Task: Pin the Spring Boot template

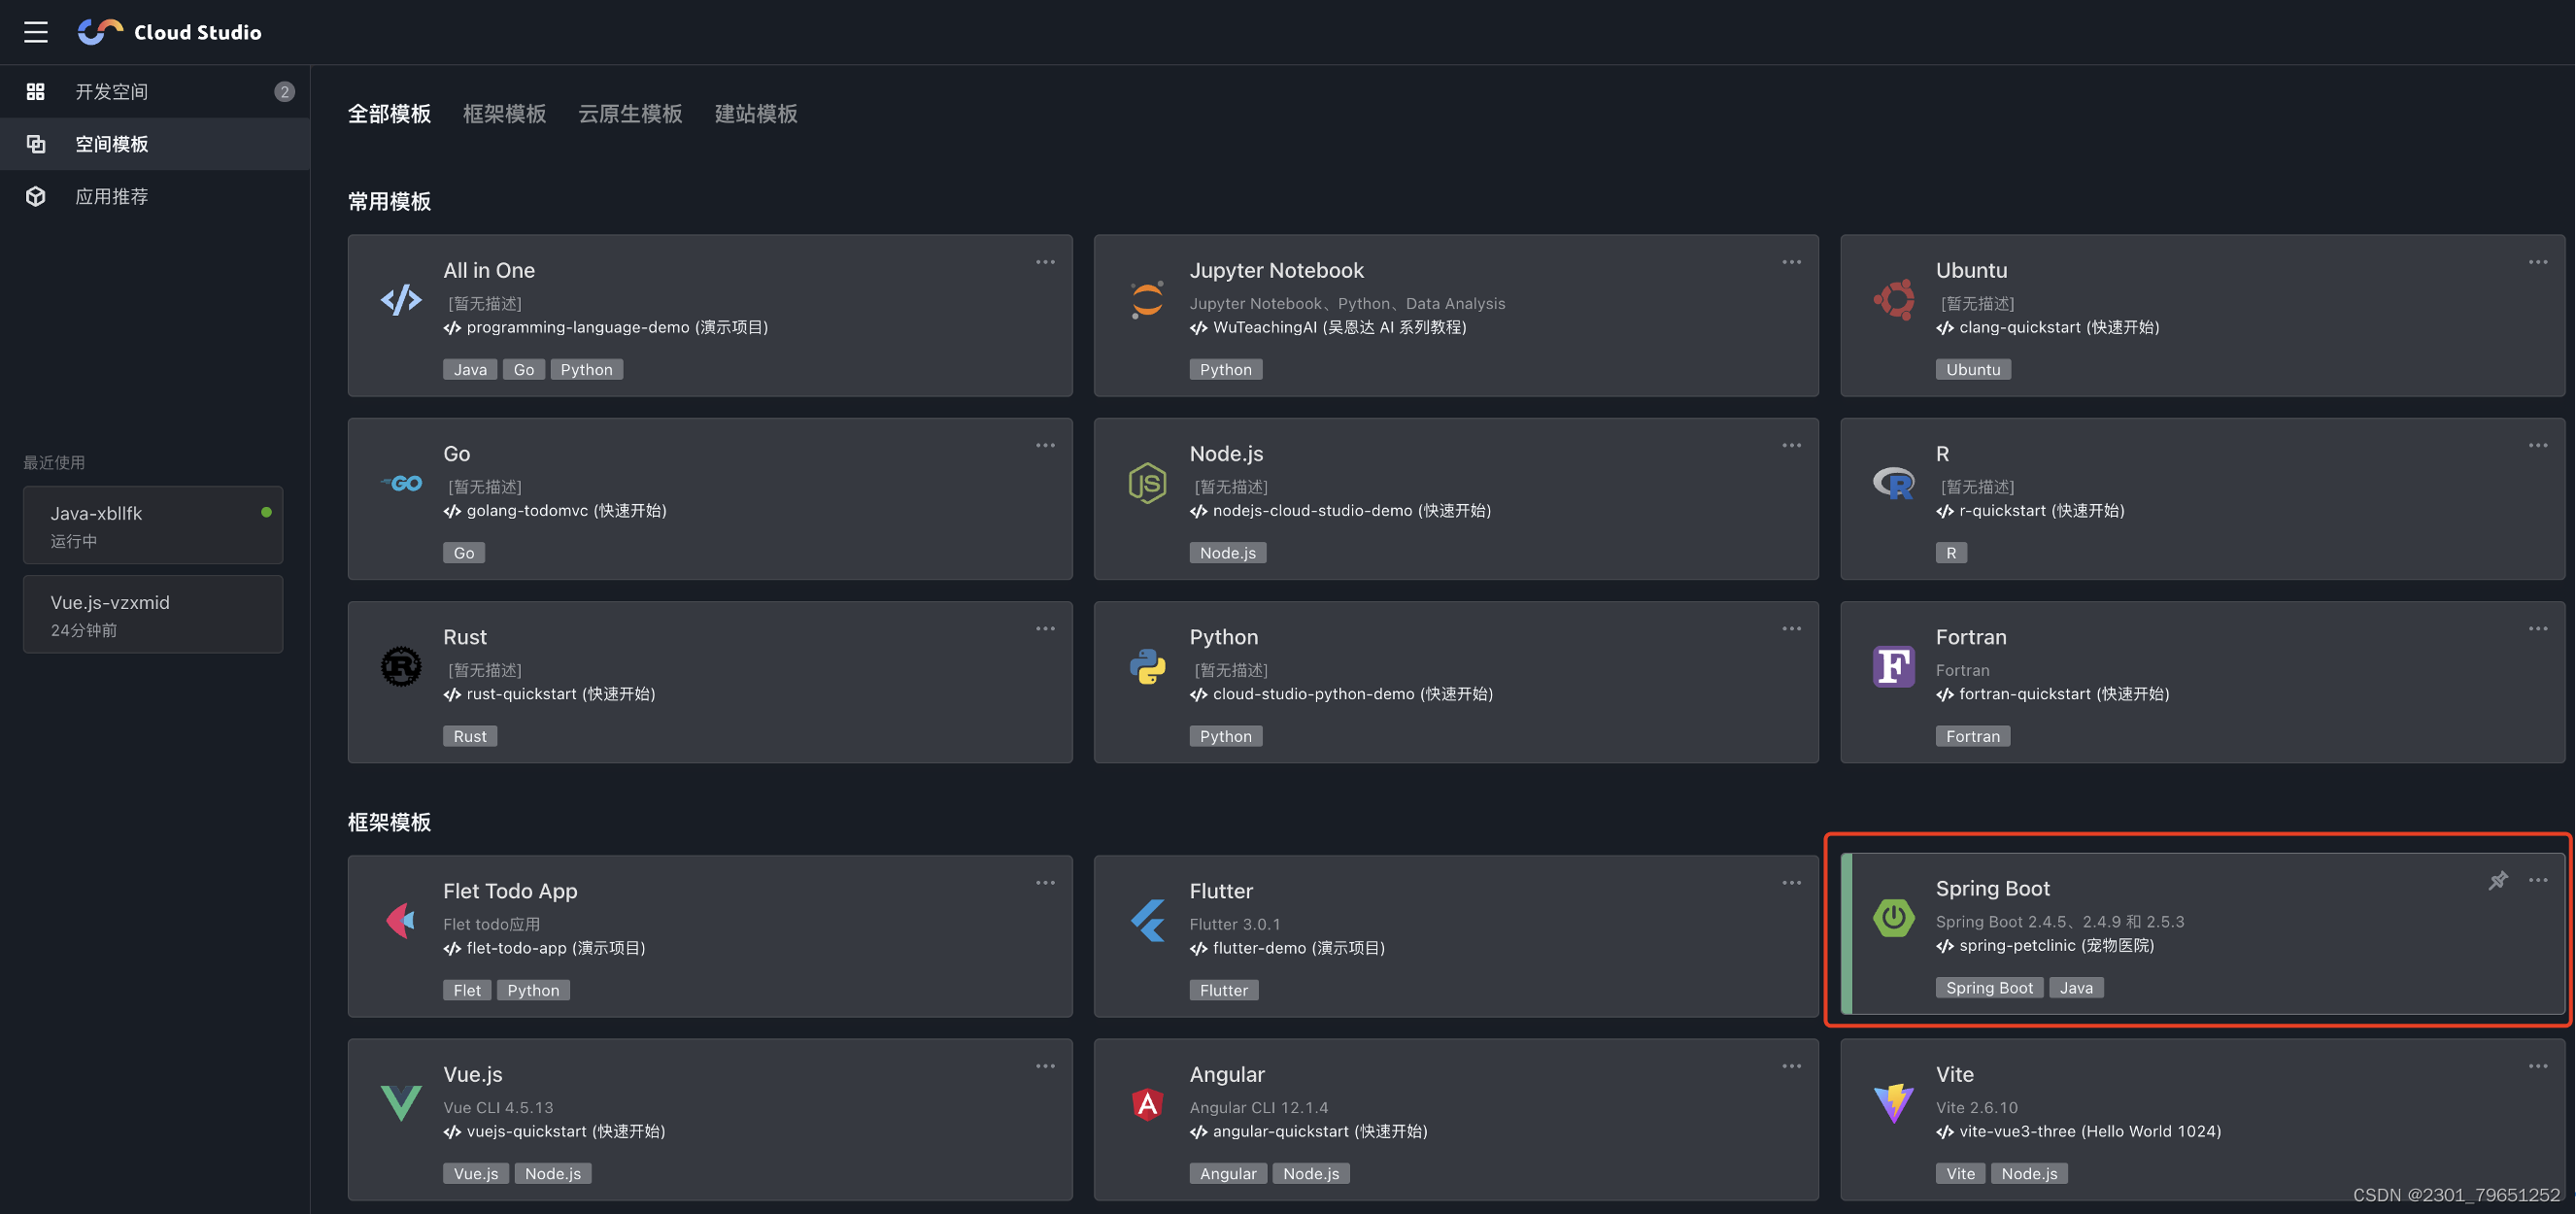Action: tap(2497, 880)
